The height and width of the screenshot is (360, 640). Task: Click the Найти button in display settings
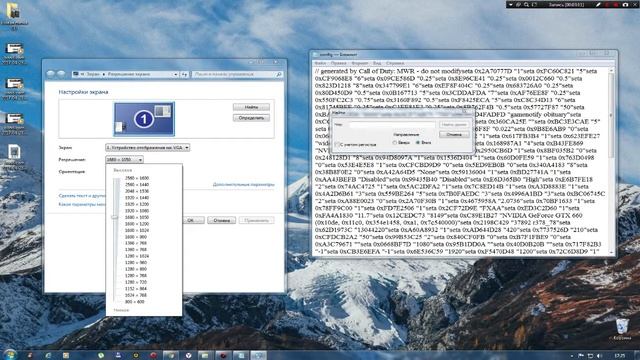click(251, 107)
